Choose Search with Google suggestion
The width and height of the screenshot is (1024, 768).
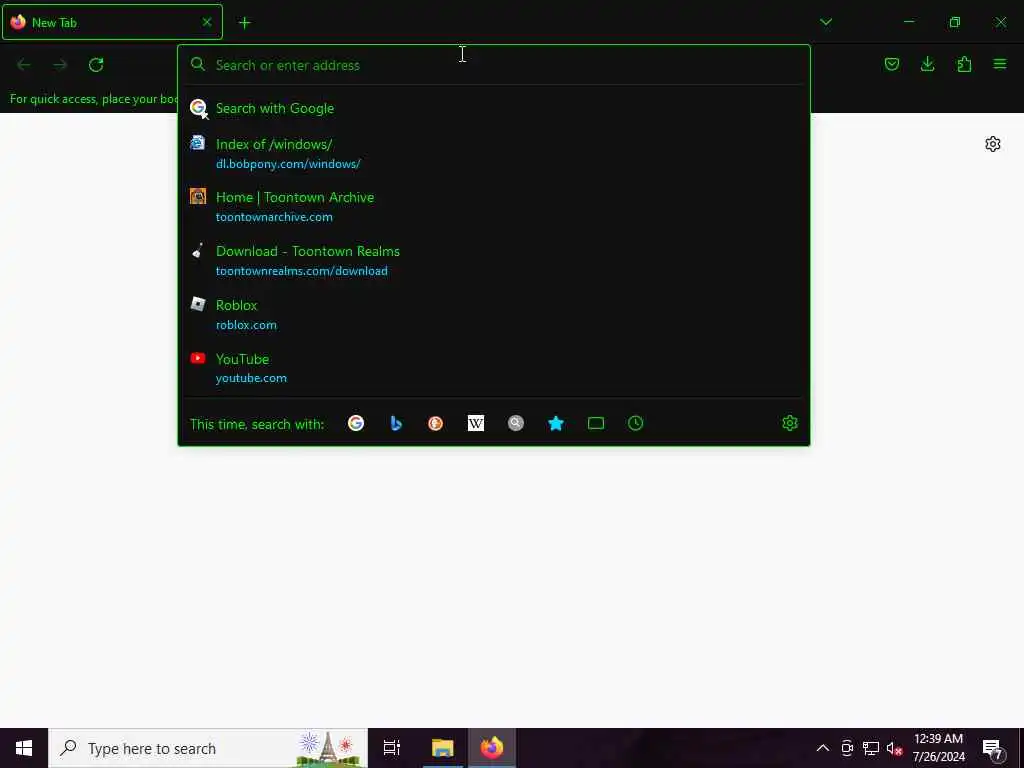tap(494, 108)
